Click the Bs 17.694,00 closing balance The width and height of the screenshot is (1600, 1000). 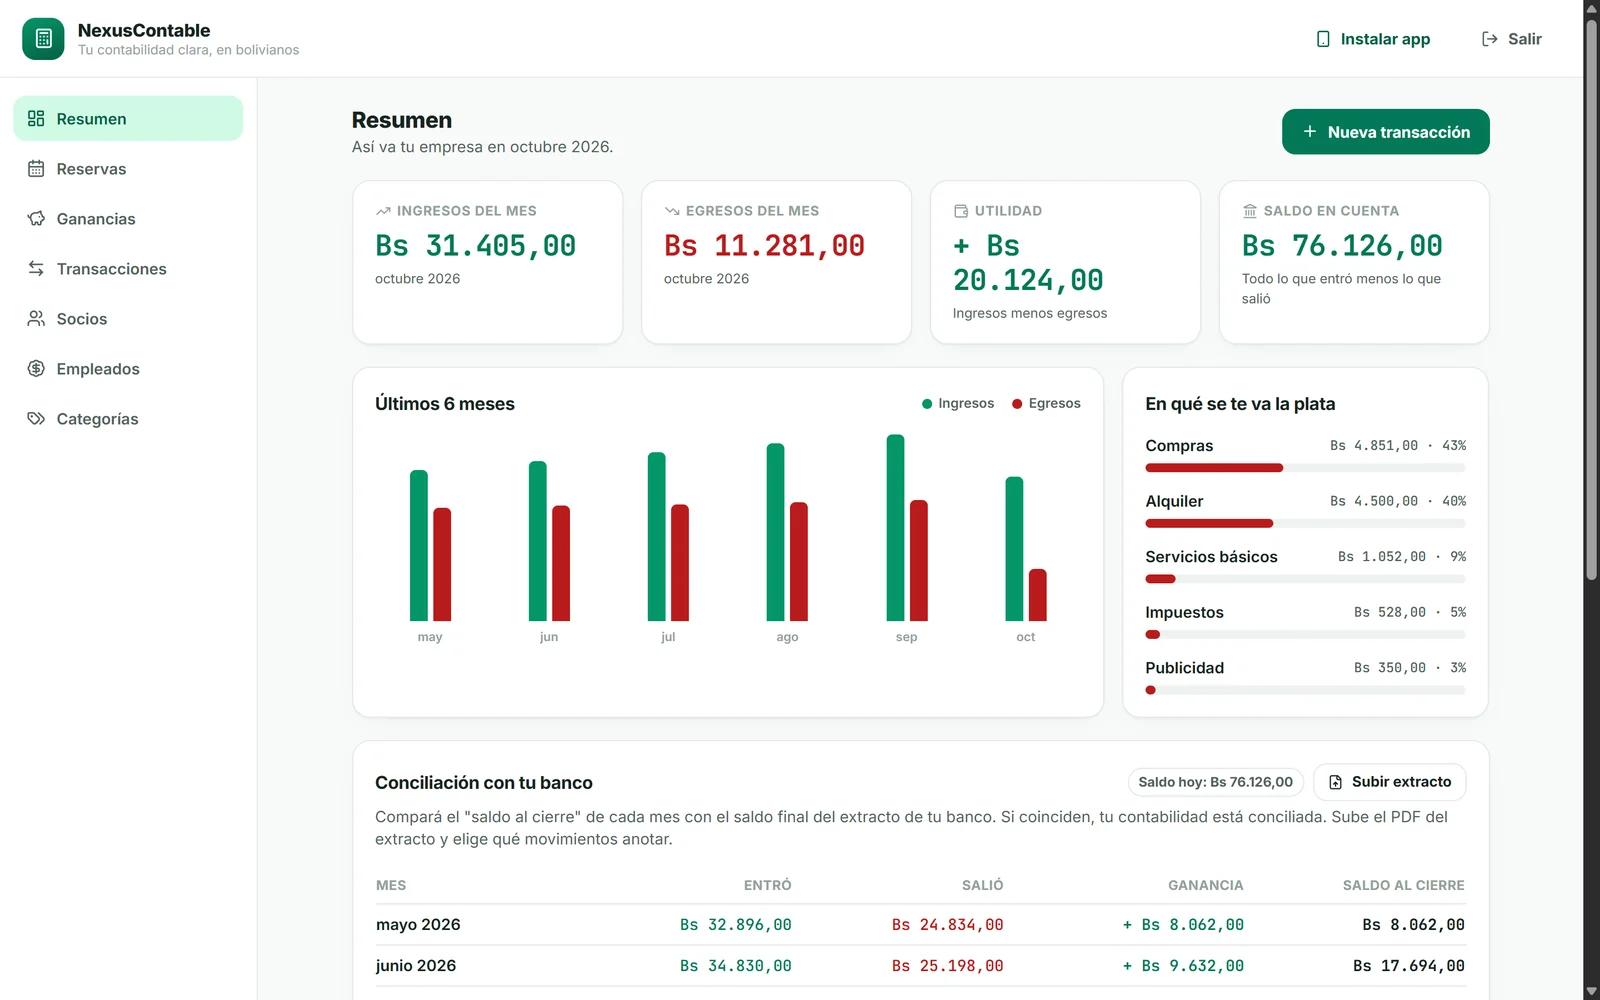(x=1409, y=966)
